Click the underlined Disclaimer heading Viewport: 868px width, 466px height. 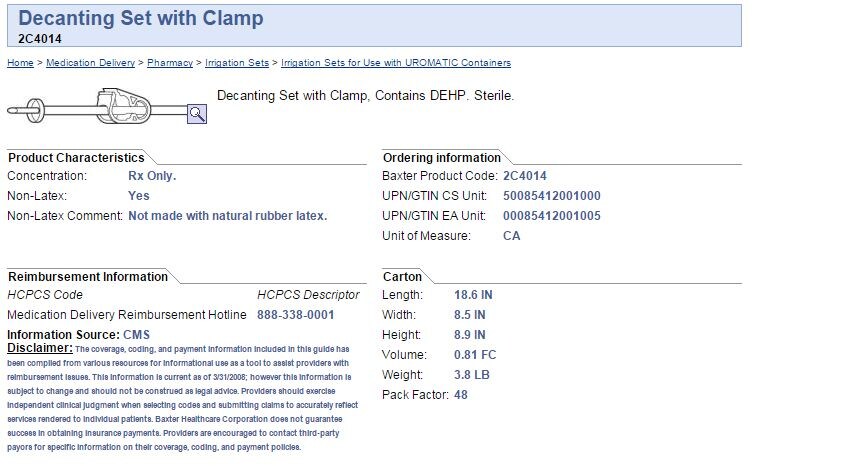click(40, 347)
